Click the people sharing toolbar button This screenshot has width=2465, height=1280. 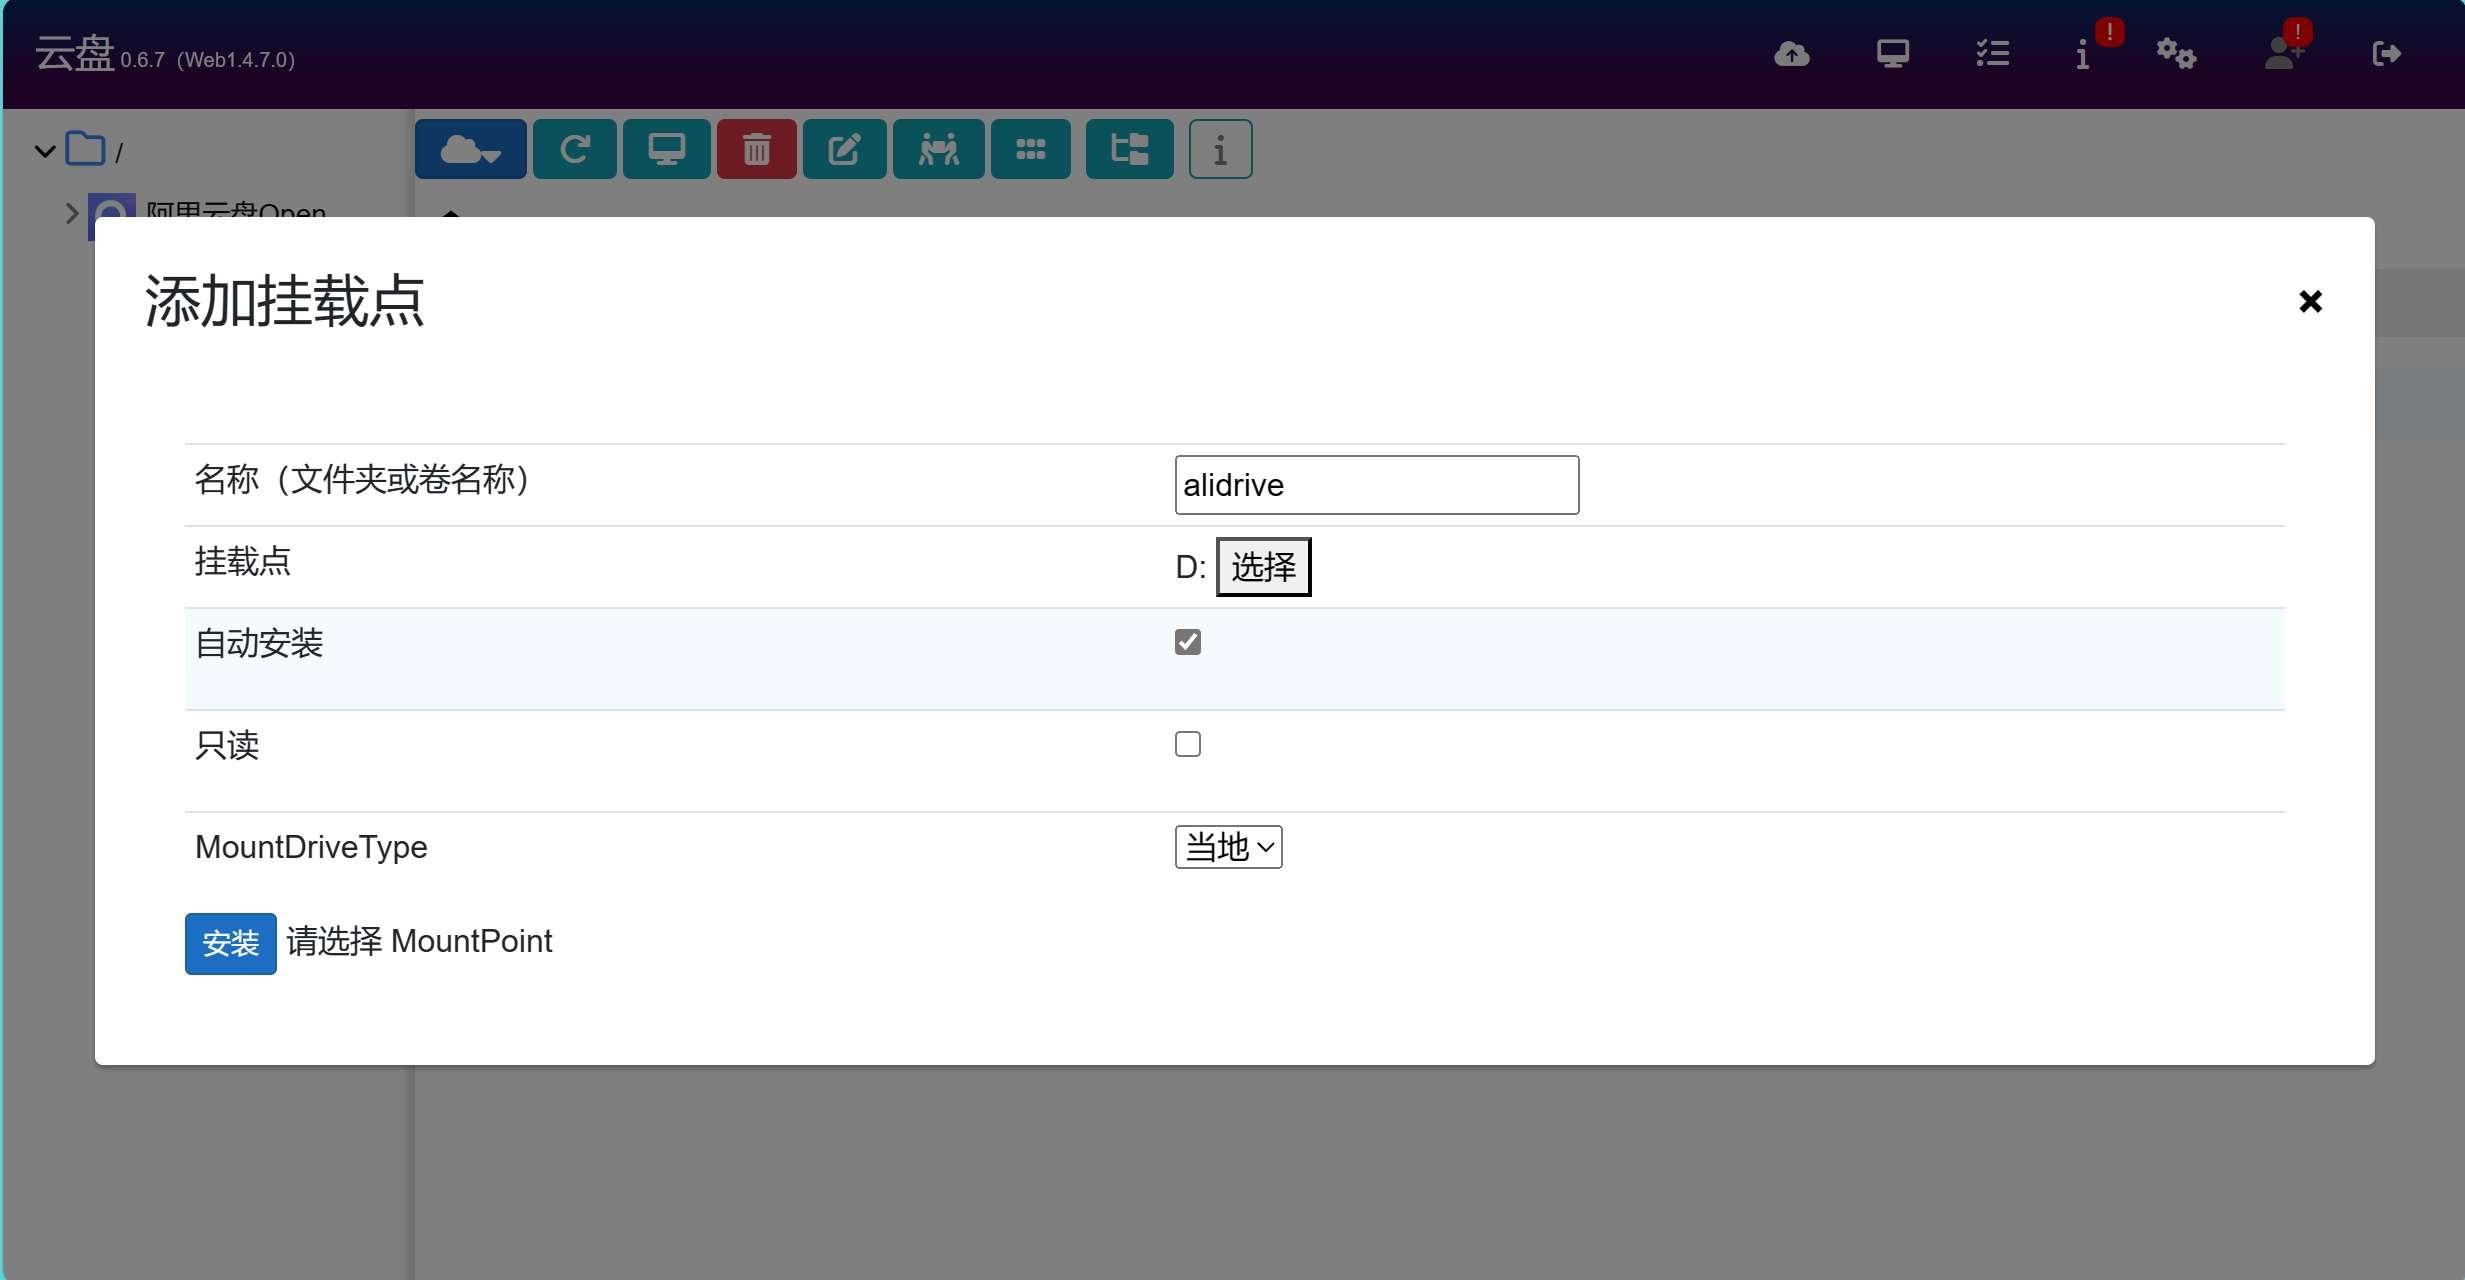pos(938,149)
